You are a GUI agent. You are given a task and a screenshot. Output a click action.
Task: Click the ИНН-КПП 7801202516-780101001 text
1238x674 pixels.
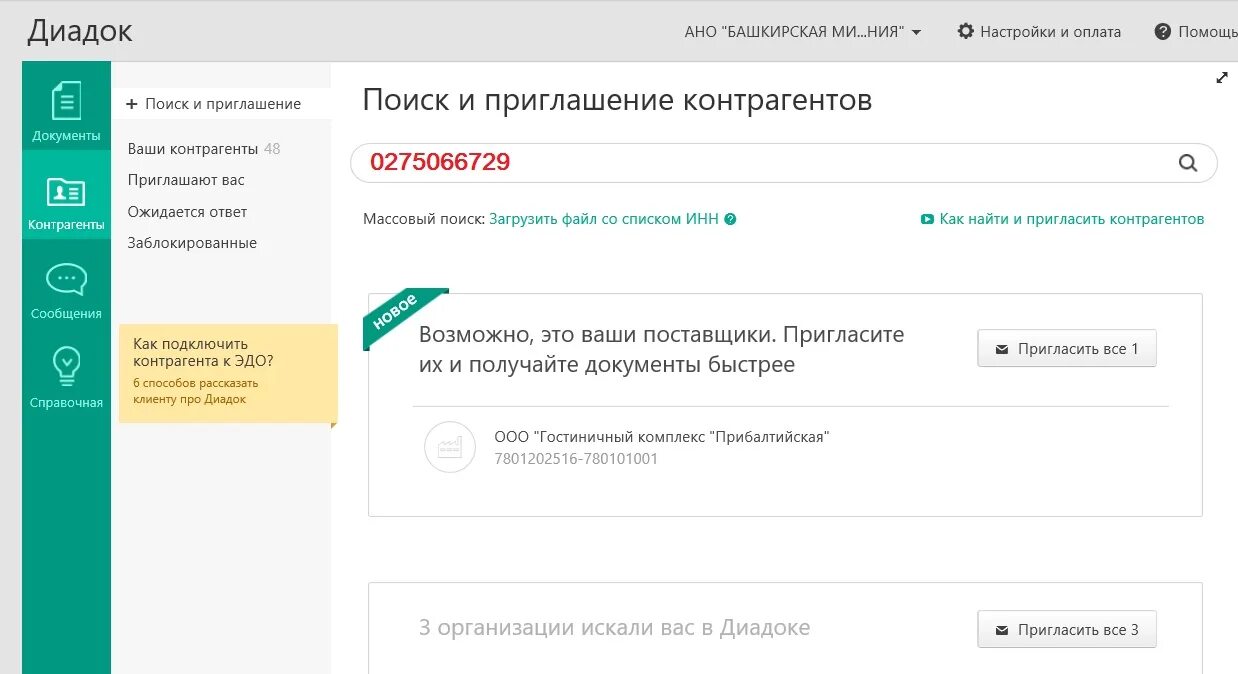[x=576, y=460]
